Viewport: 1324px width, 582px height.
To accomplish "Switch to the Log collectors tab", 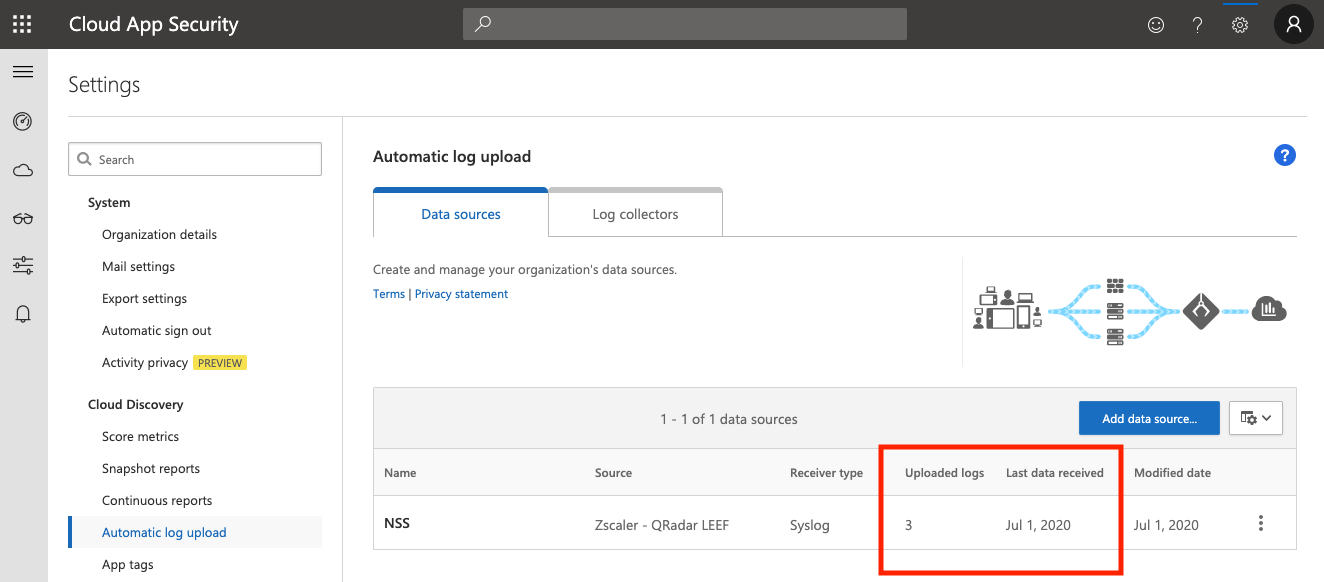I will point(635,214).
